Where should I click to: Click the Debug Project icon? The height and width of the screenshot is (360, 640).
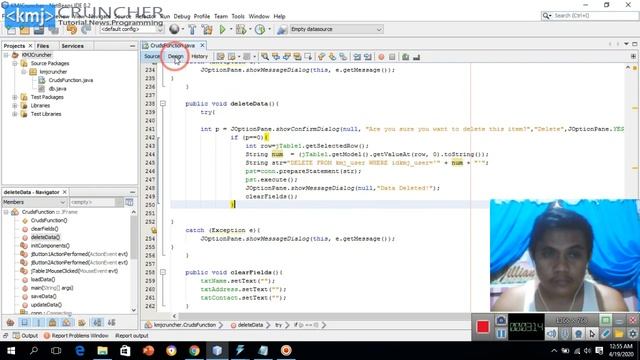[241, 29]
